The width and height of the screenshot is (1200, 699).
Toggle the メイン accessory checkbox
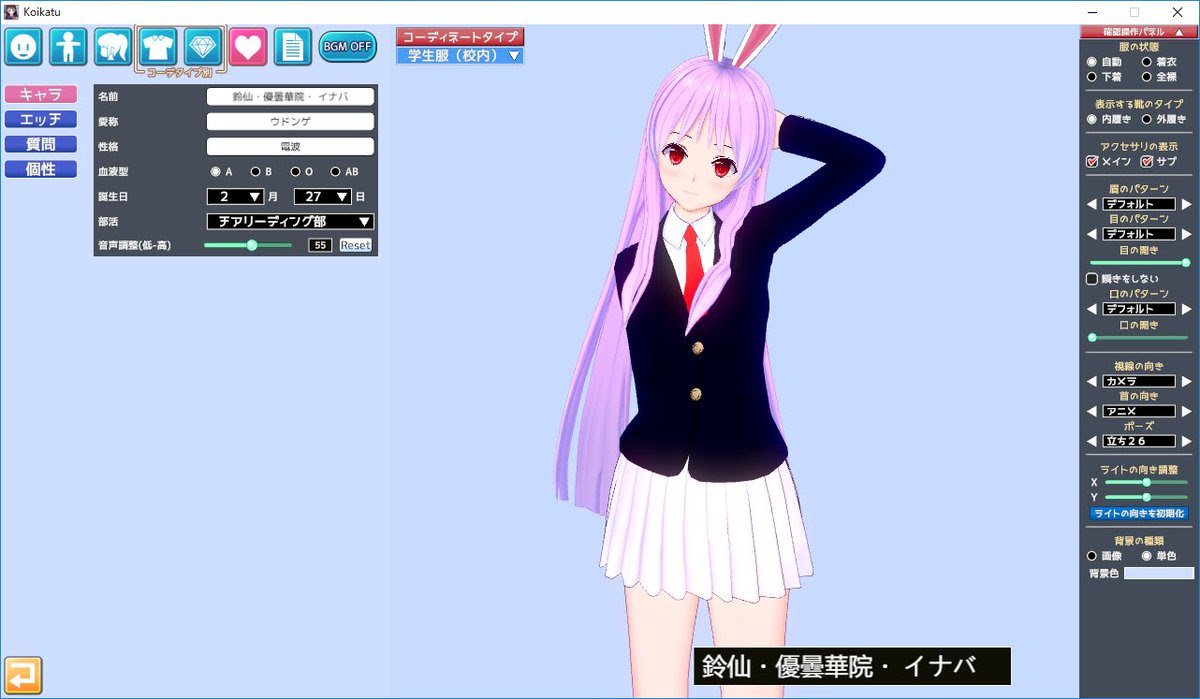(x=1092, y=162)
